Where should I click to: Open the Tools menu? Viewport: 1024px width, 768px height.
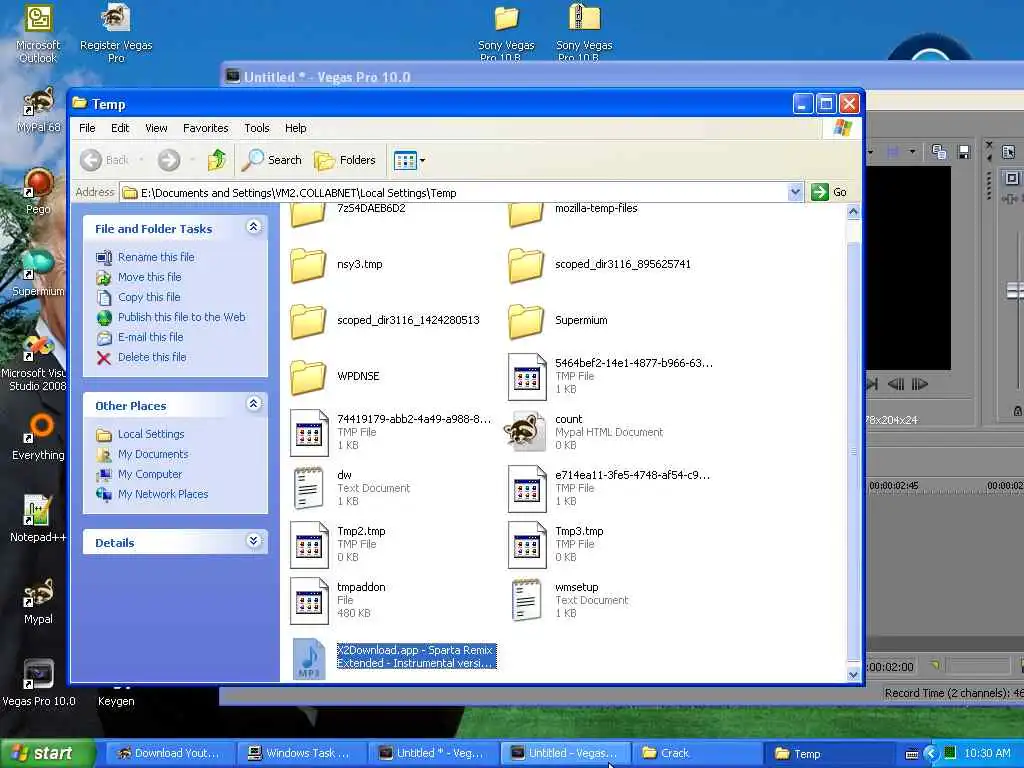[257, 128]
